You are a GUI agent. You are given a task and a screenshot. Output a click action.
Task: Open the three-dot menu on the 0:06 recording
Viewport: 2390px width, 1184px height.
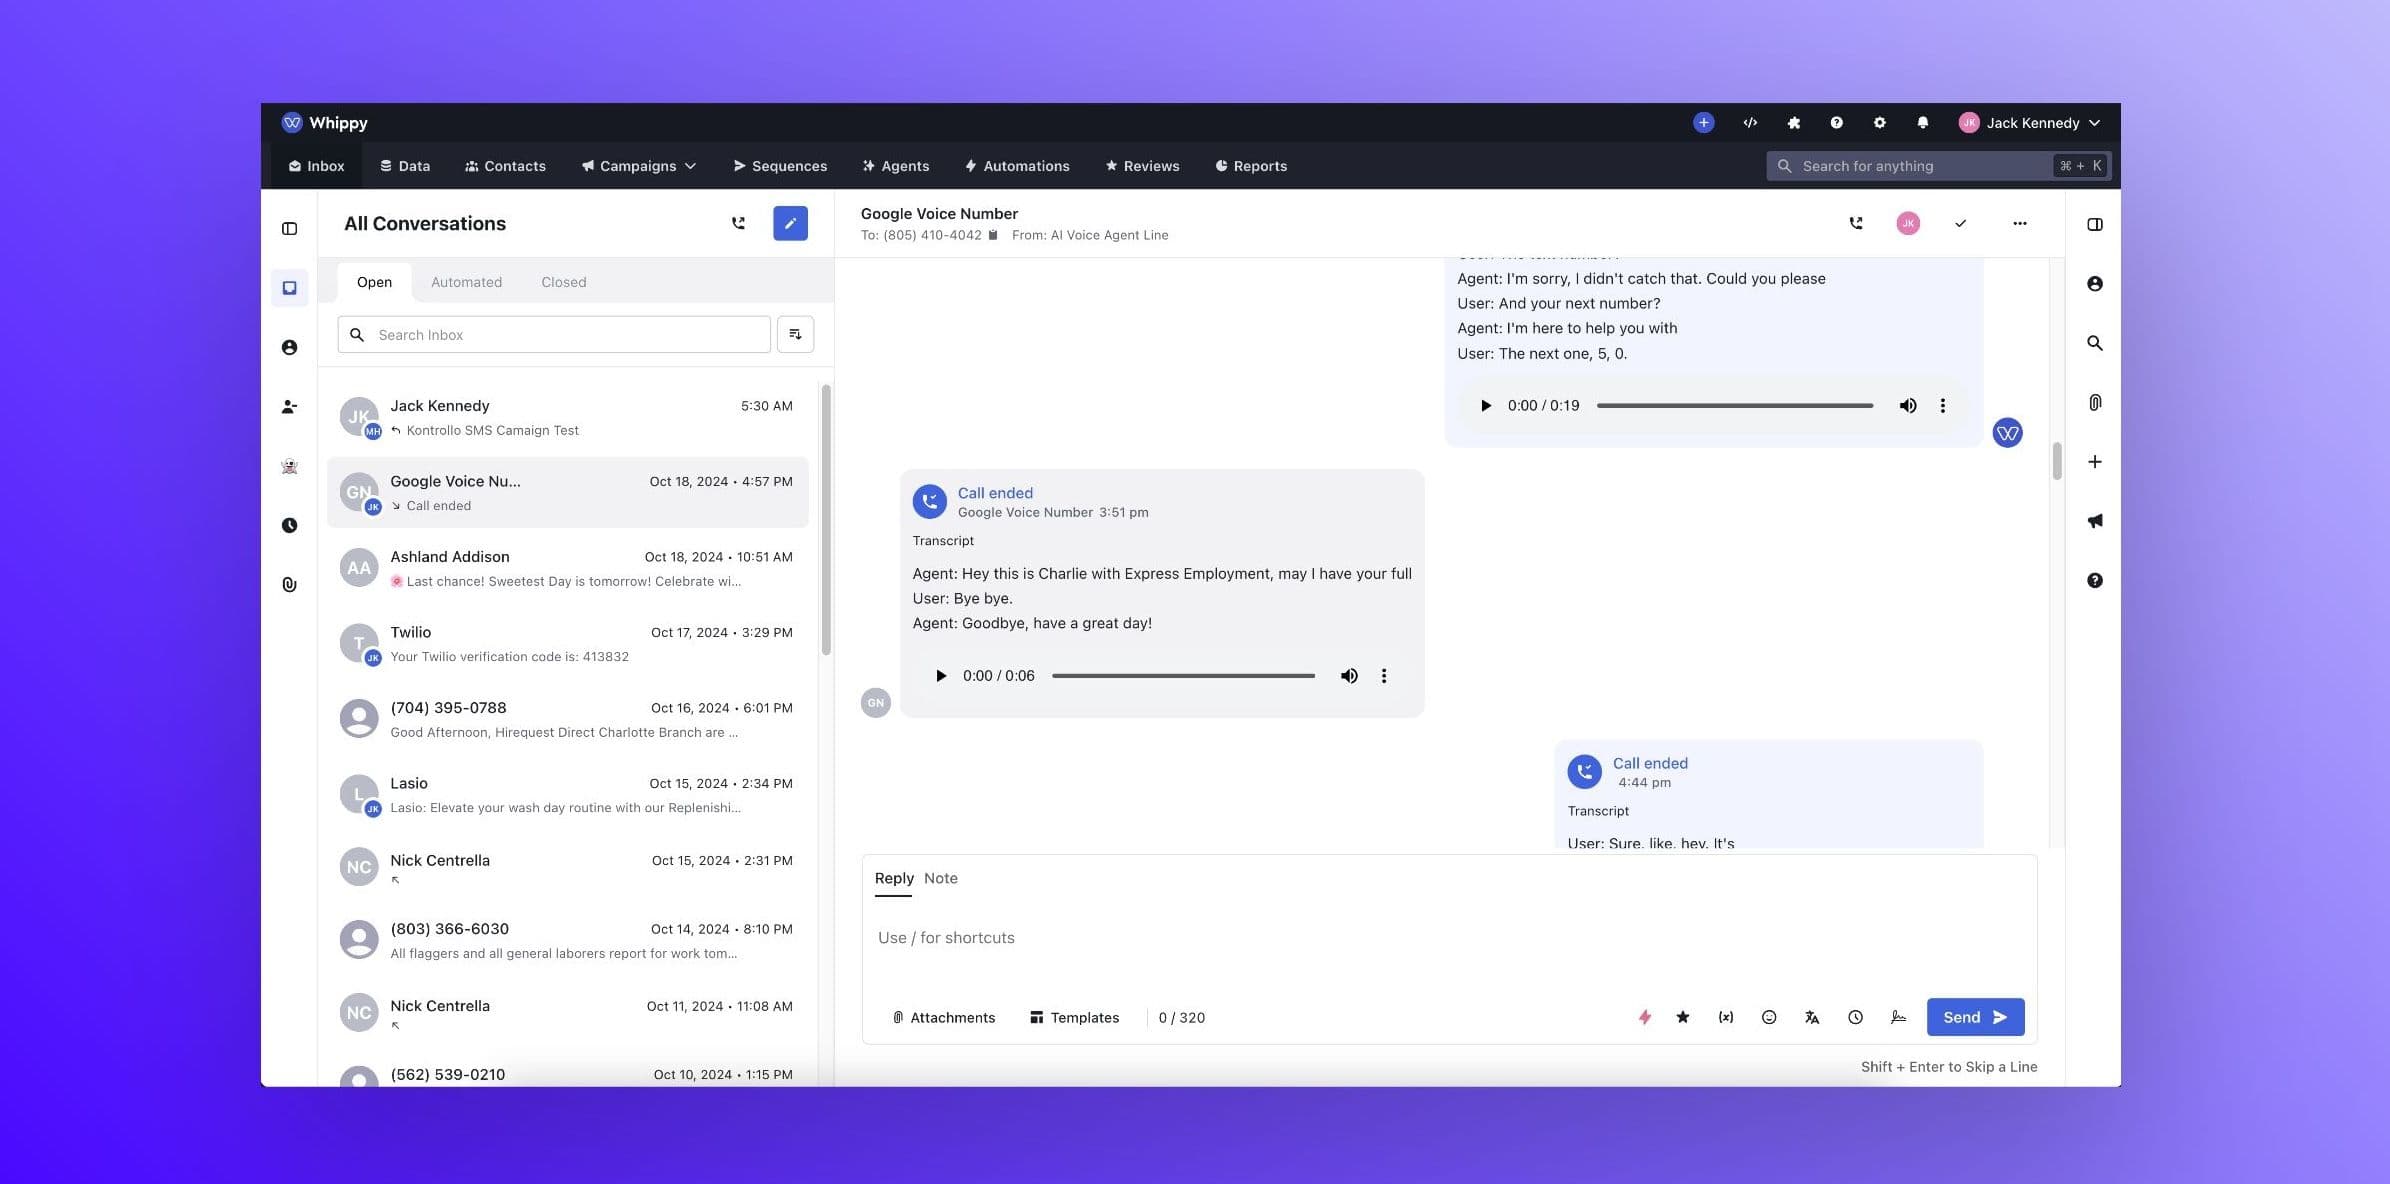point(1384,675)
